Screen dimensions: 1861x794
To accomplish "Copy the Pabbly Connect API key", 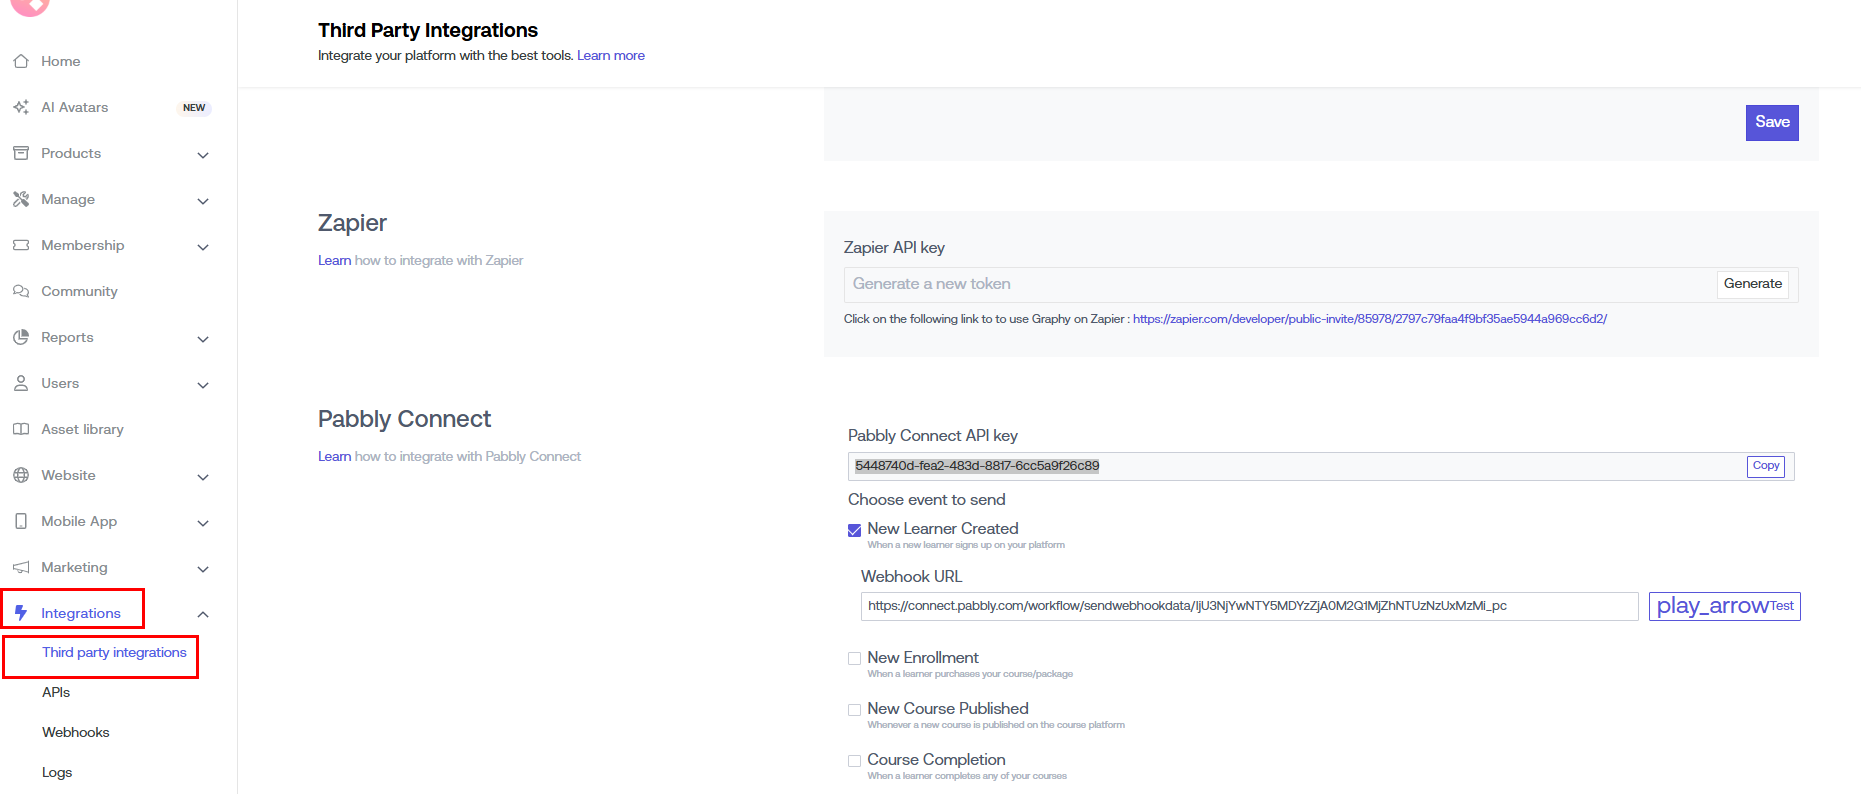I will pyautogui.click(x=1765, y=466).
